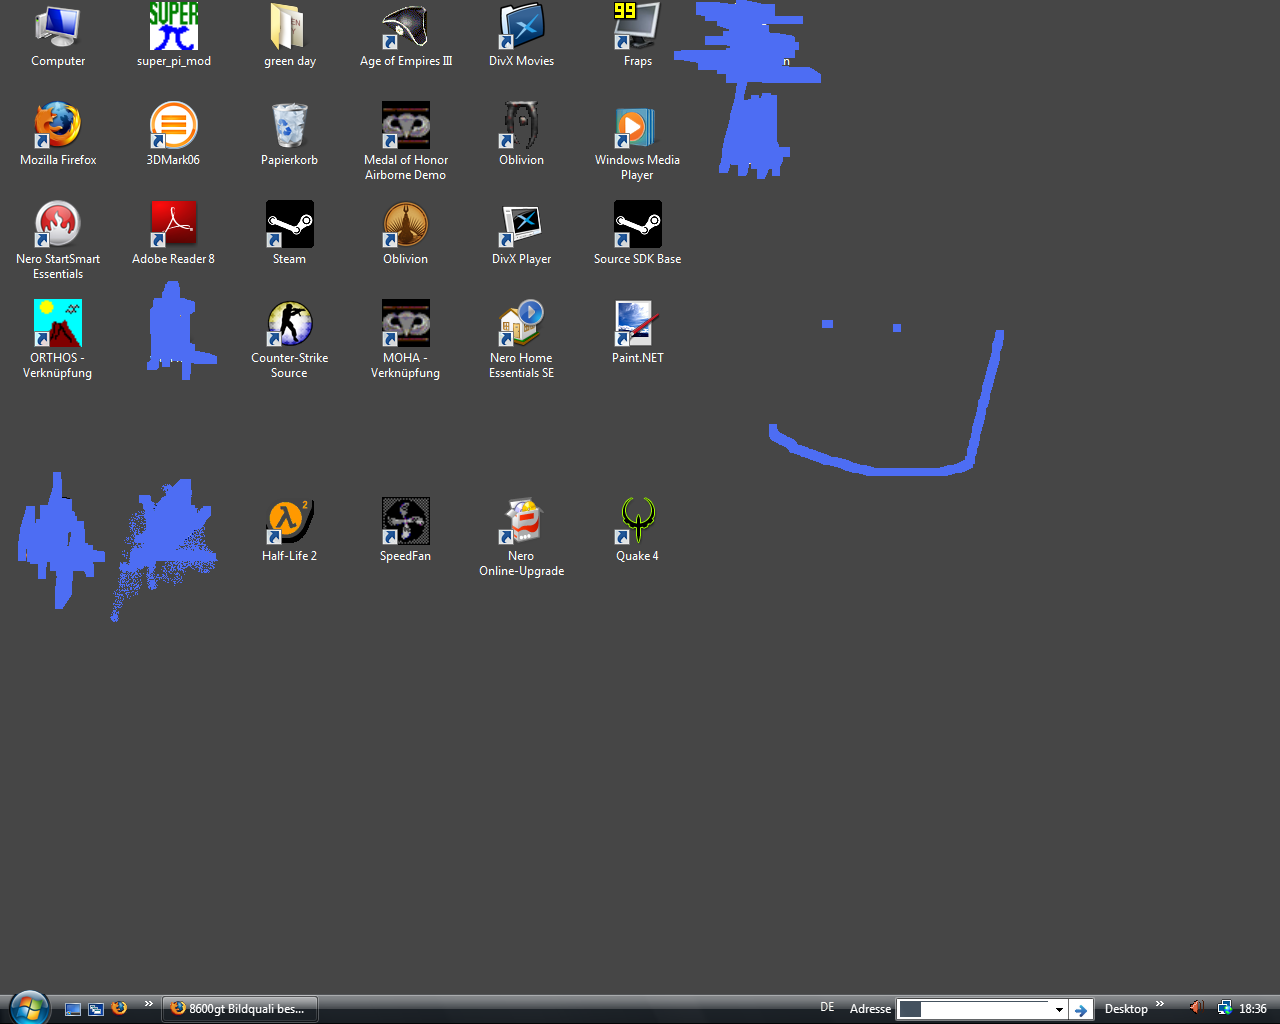Launch Quake 4

[637, 530]
